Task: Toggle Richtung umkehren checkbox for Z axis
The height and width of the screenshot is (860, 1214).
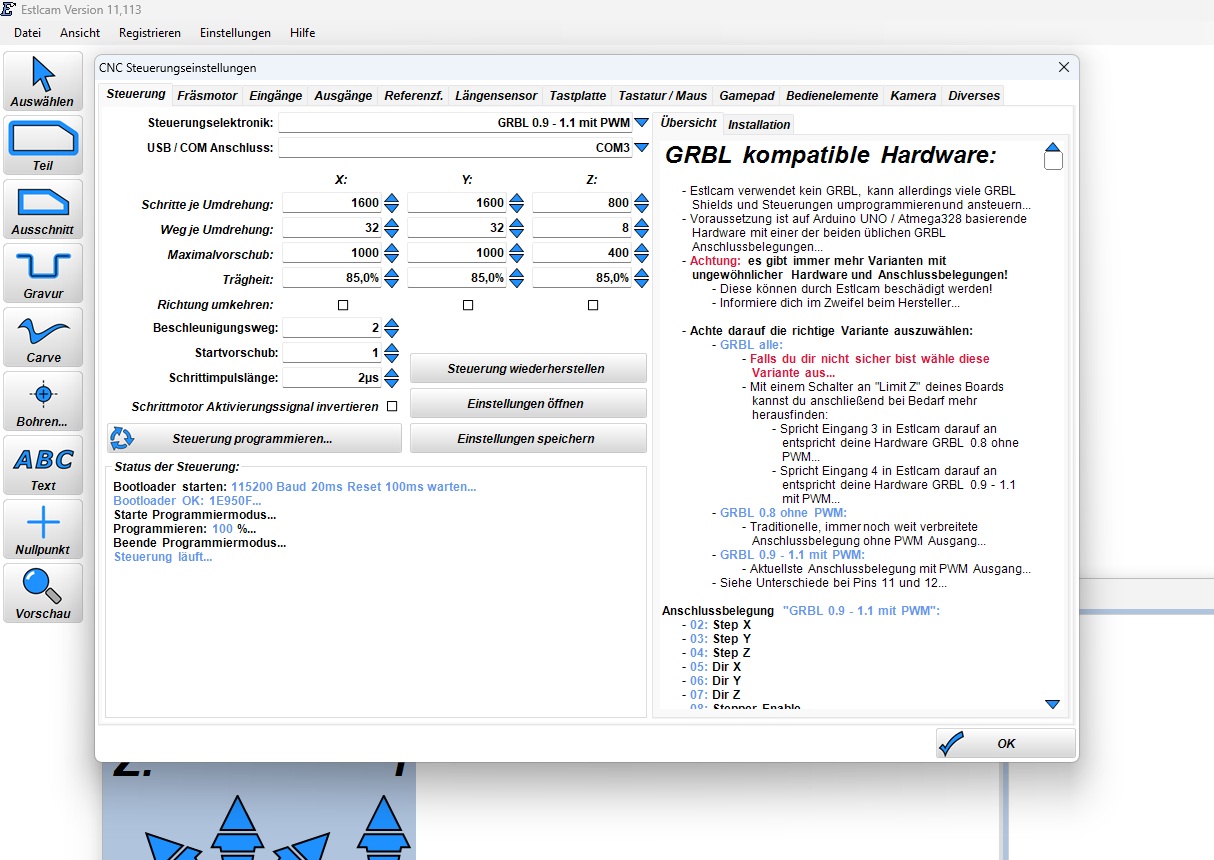Action: pos(593,305)
